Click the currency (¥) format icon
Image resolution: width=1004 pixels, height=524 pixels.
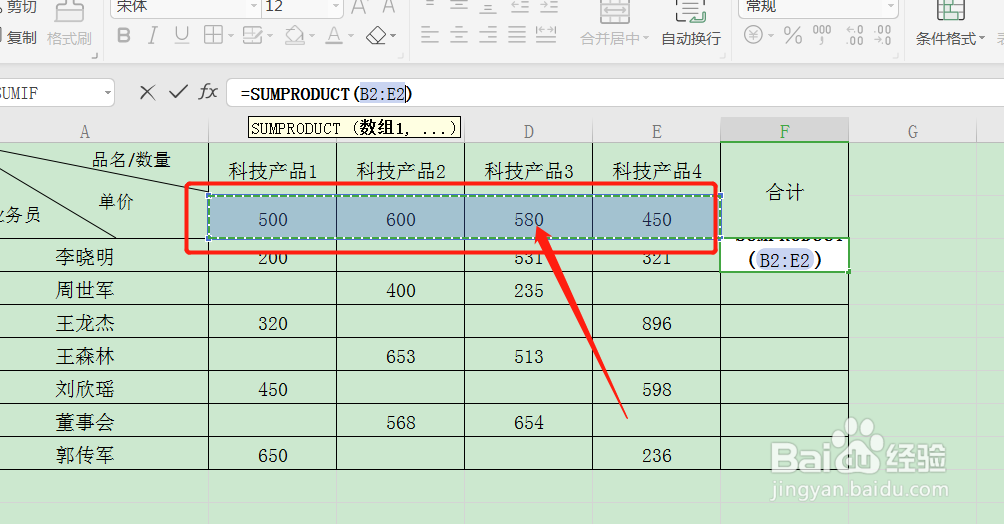[x=754, y=35]
